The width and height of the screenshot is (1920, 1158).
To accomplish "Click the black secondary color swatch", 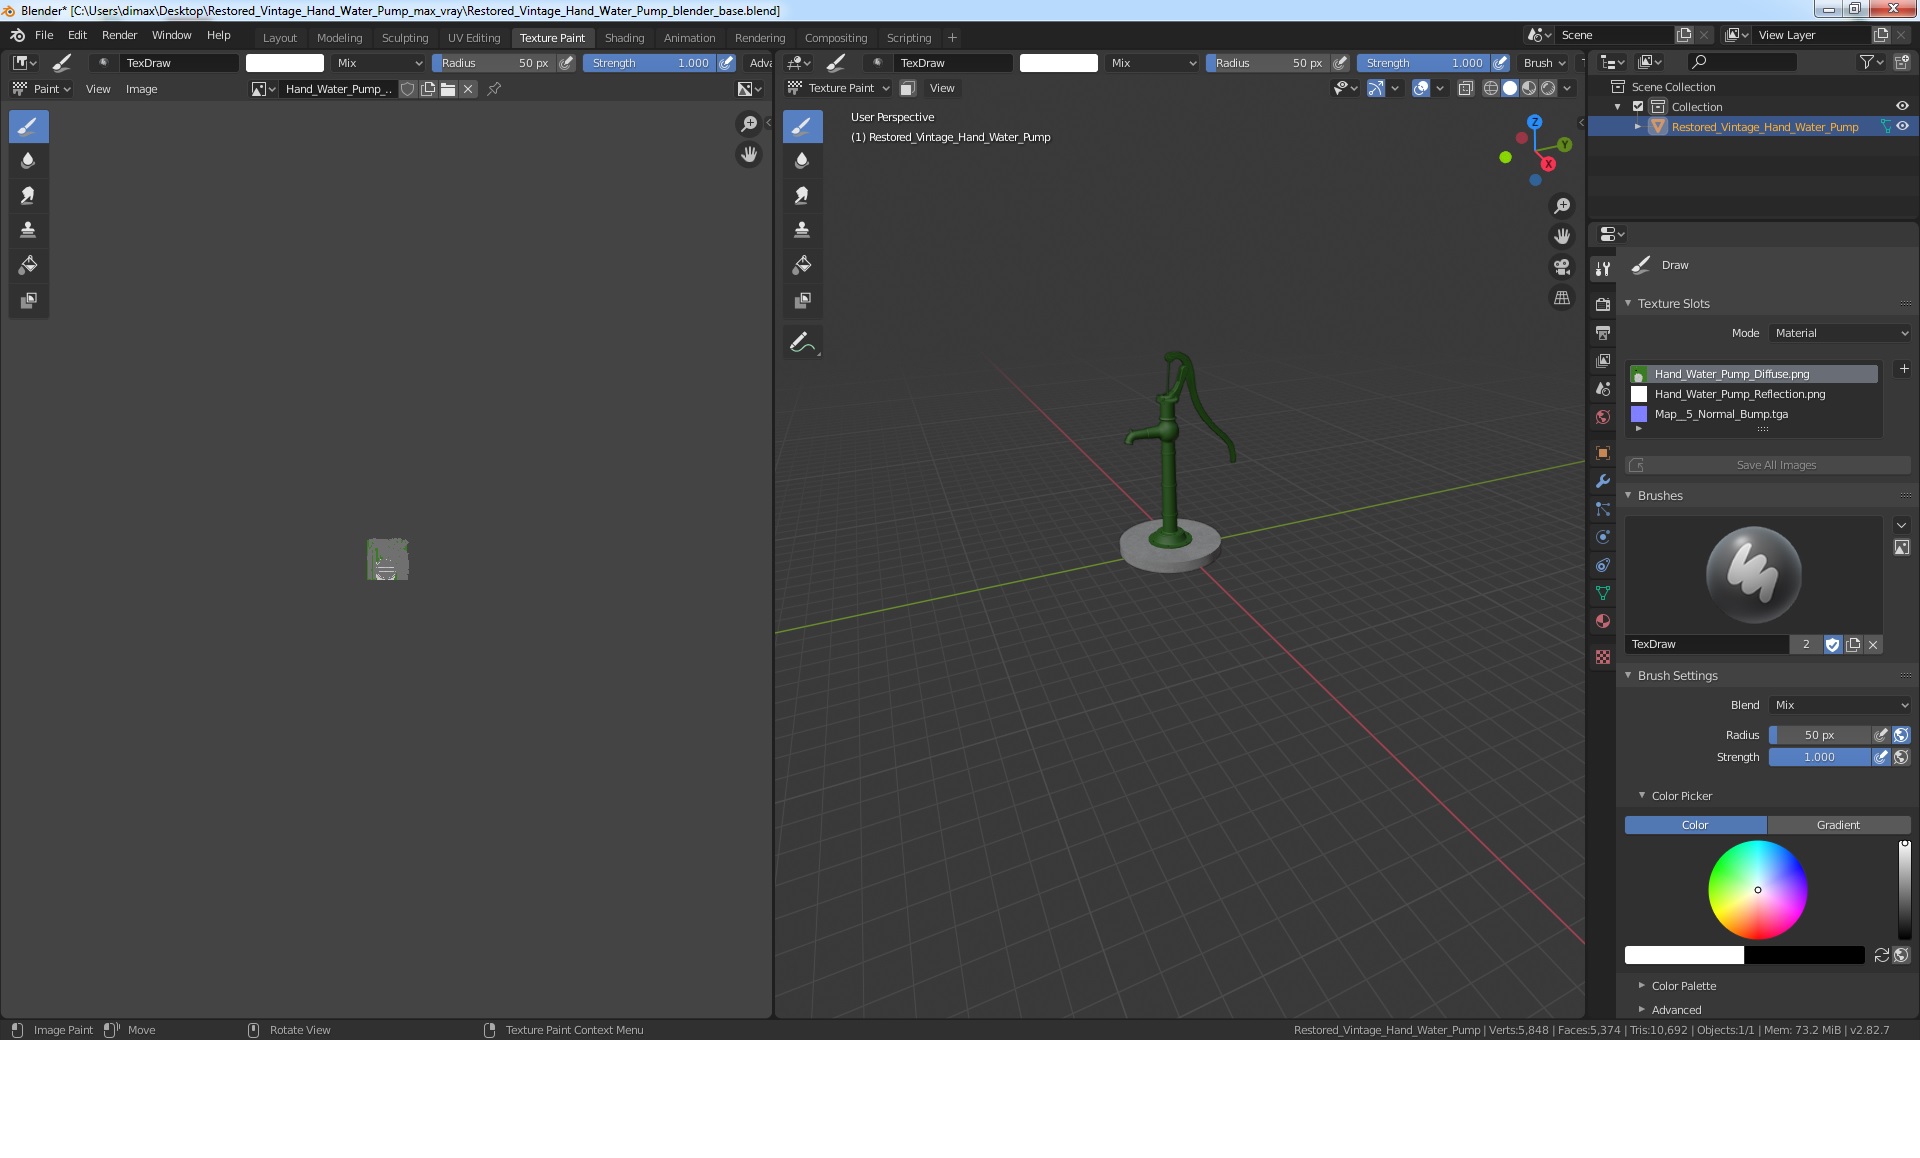I will point(1804,955).
